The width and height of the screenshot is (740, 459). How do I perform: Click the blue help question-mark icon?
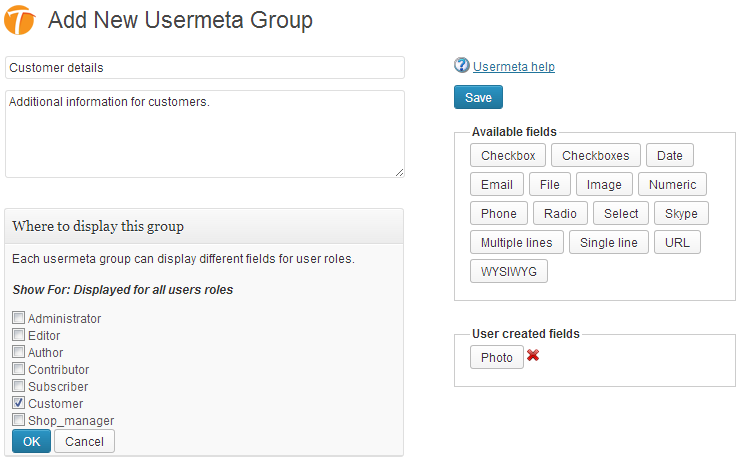[x=462, y=65]
